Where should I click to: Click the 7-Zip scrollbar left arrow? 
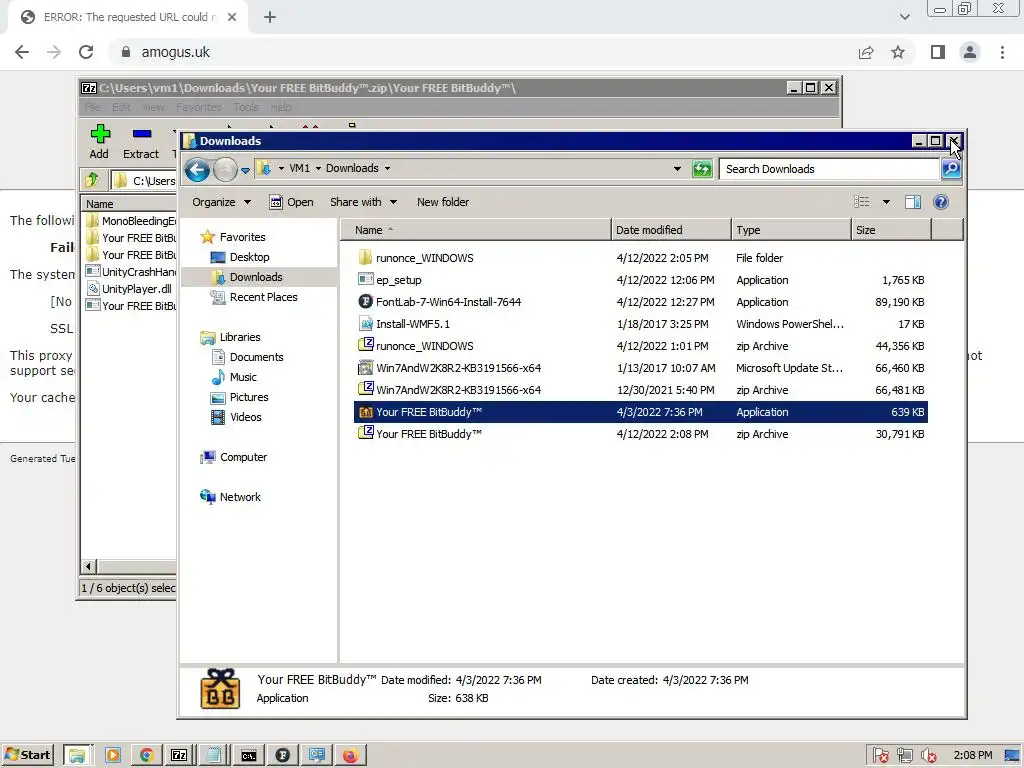click(x=88, y=566)
